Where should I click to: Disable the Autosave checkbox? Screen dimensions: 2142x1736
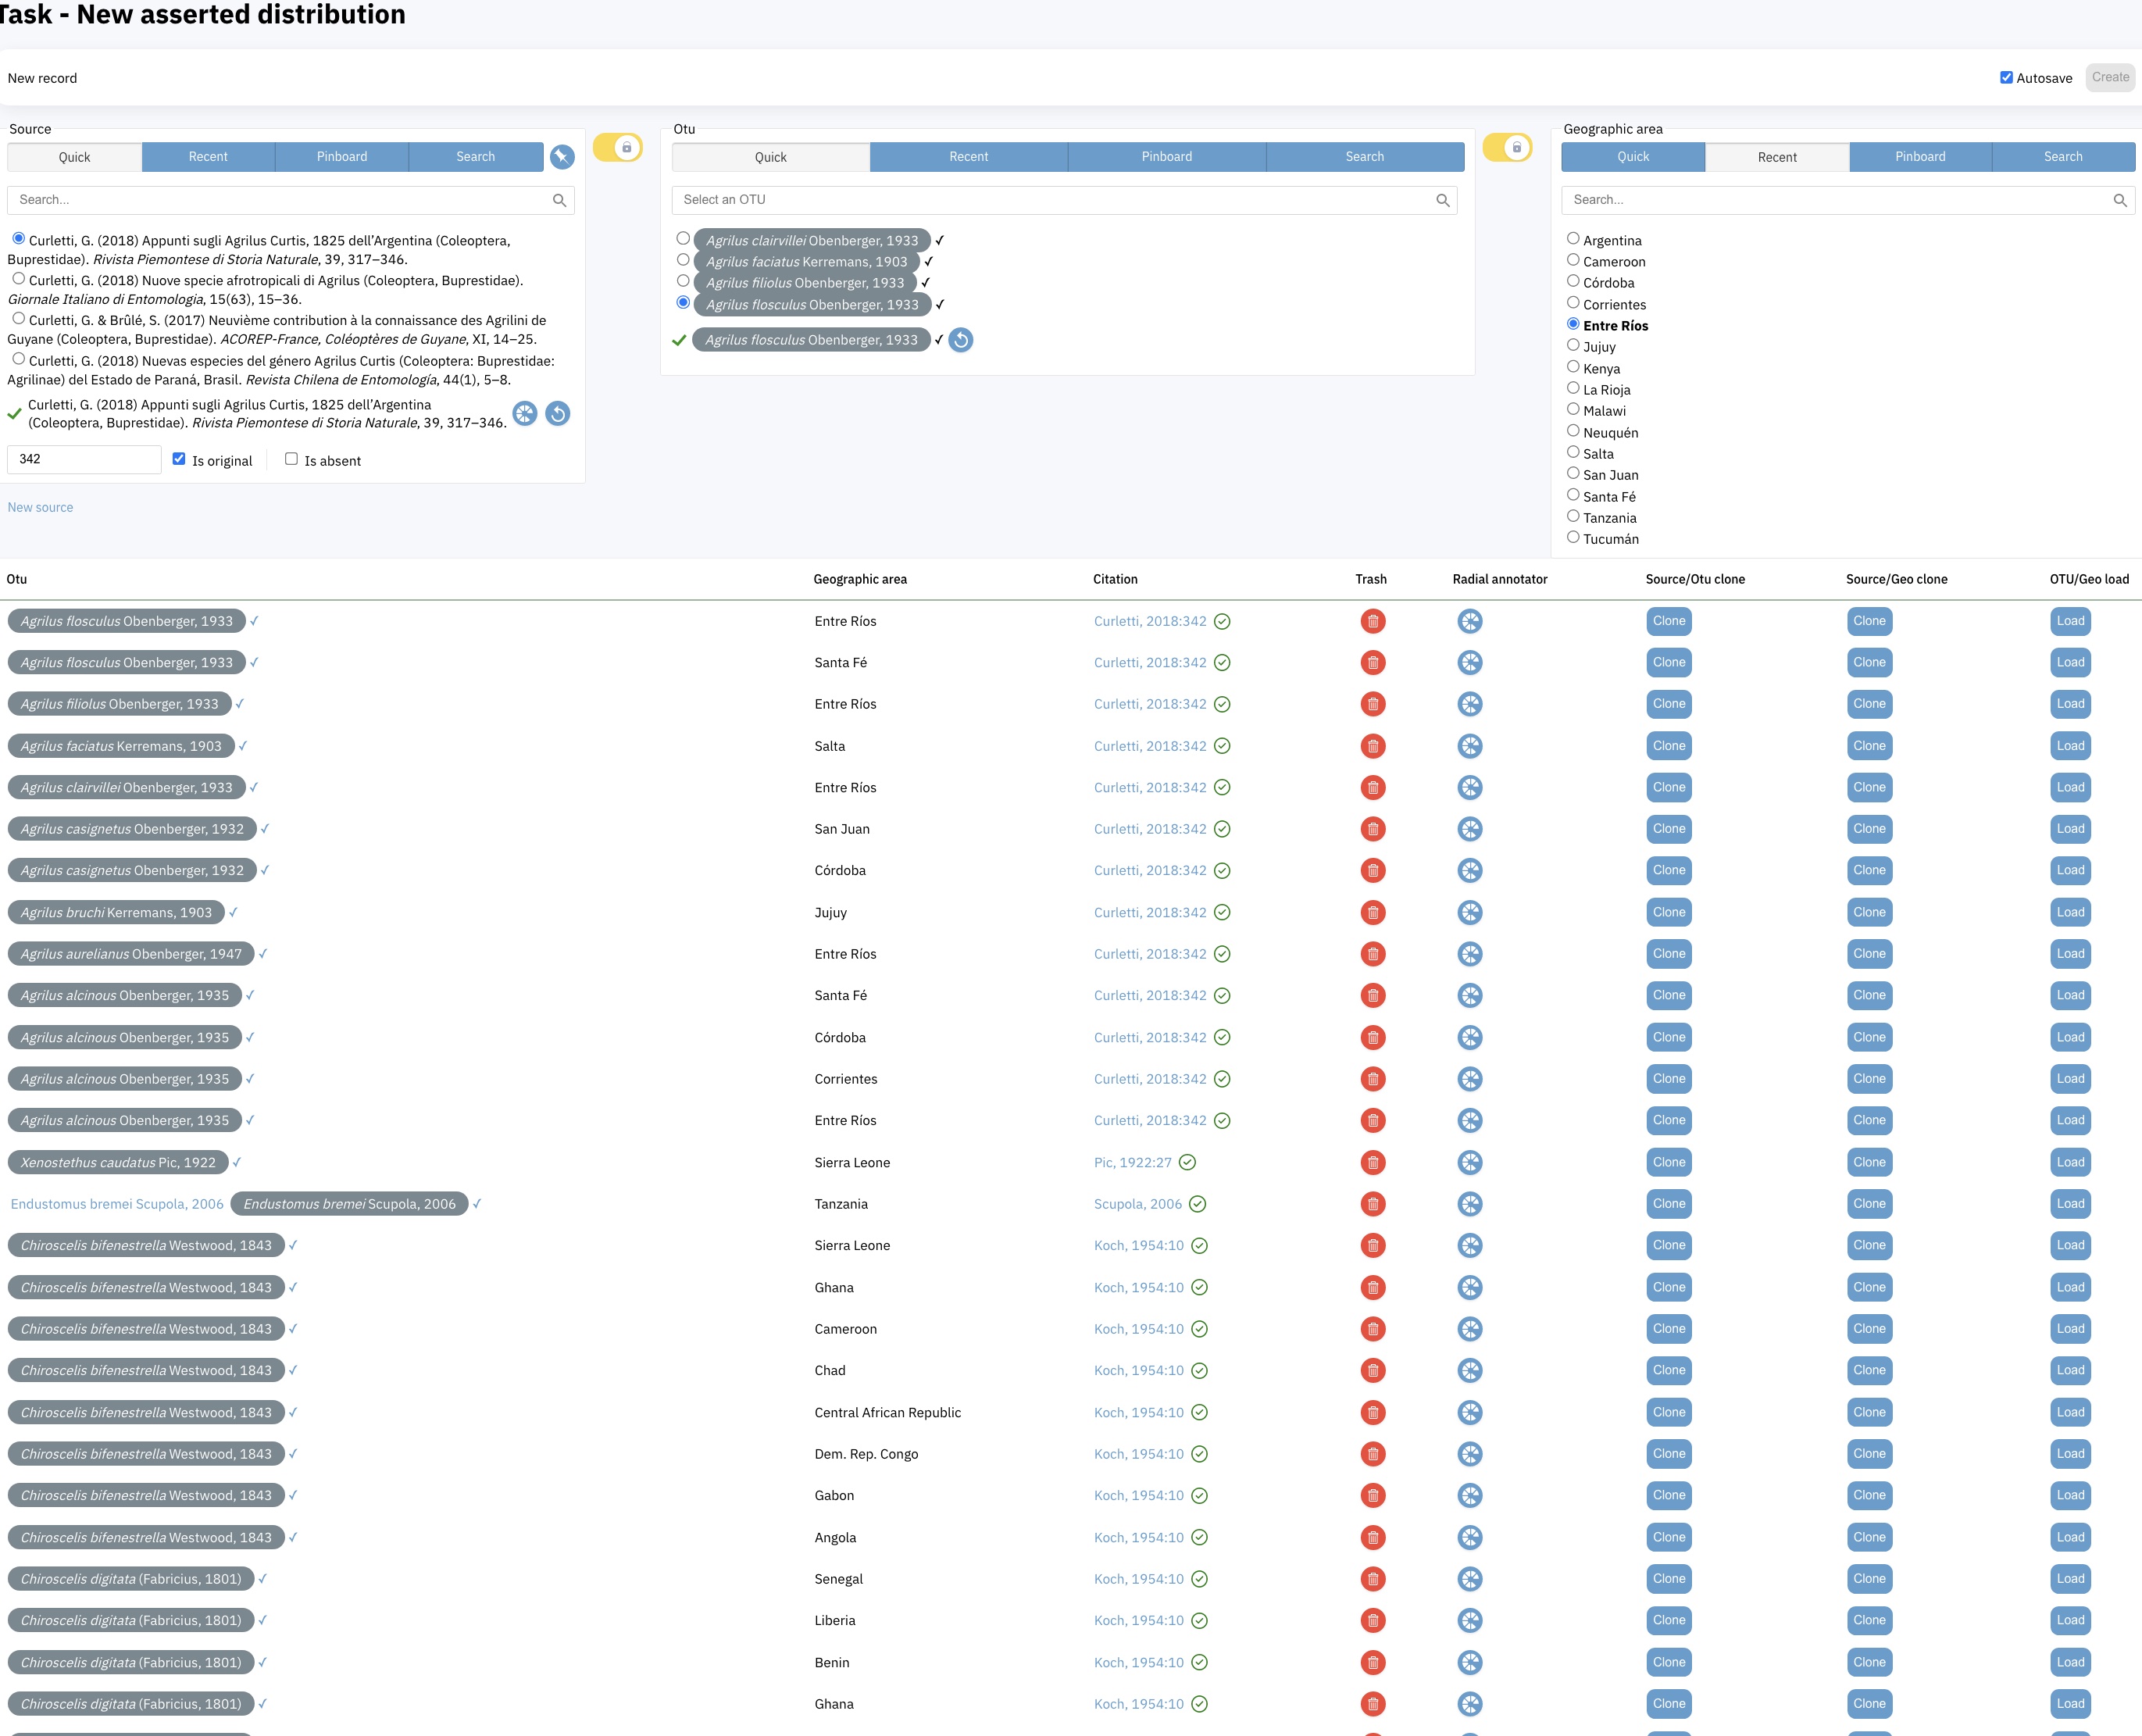pos(2005,77)
